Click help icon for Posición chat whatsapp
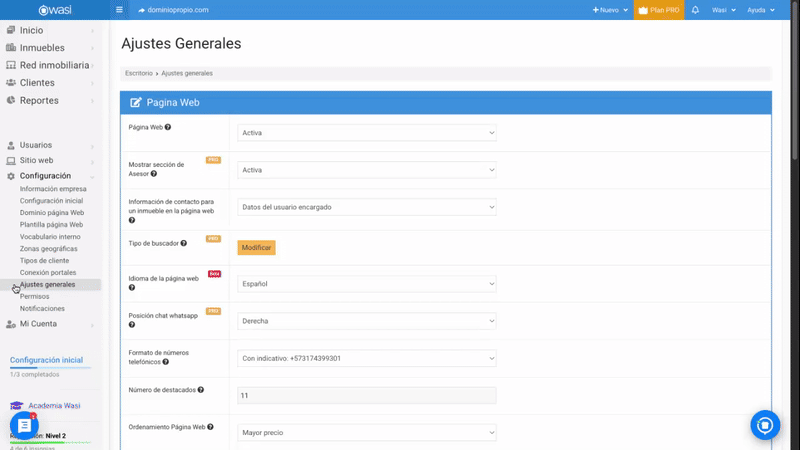The height and width of the screenshot is (450, 800). point(132,324)
